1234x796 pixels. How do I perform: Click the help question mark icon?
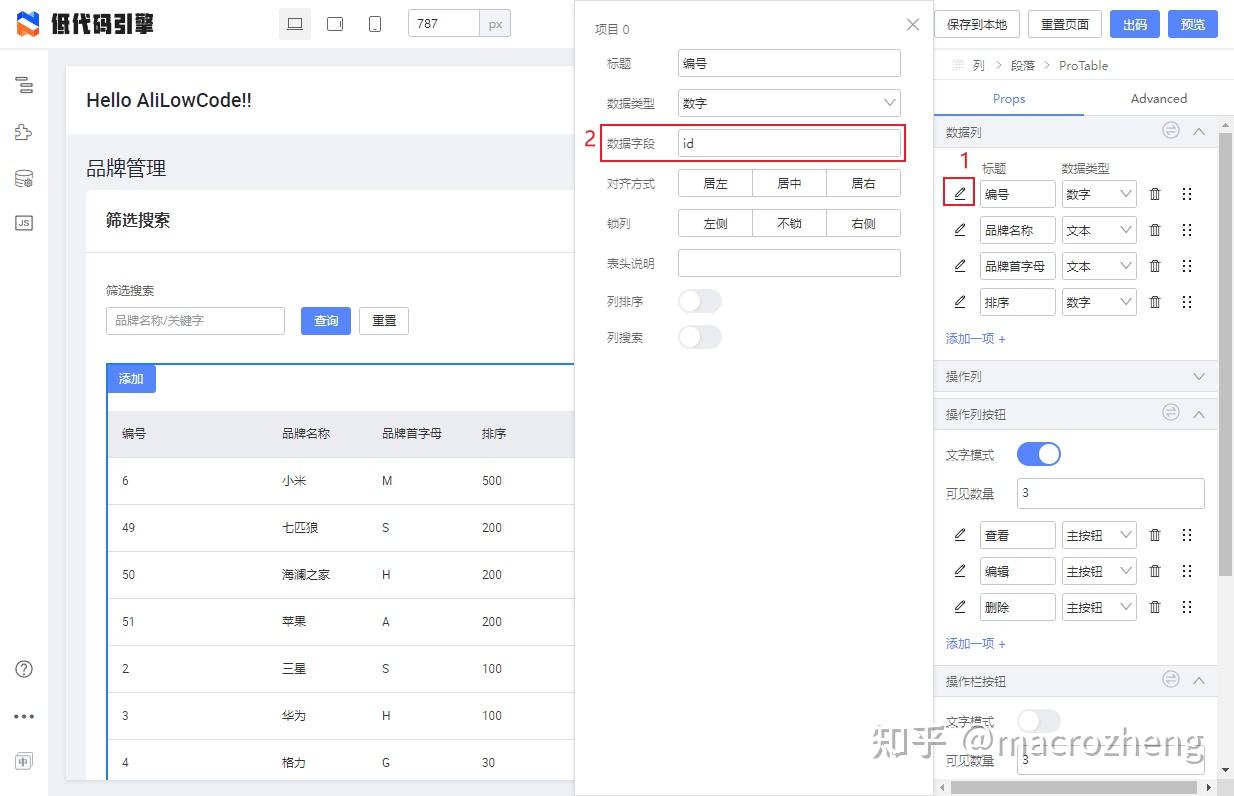(24, 669)
